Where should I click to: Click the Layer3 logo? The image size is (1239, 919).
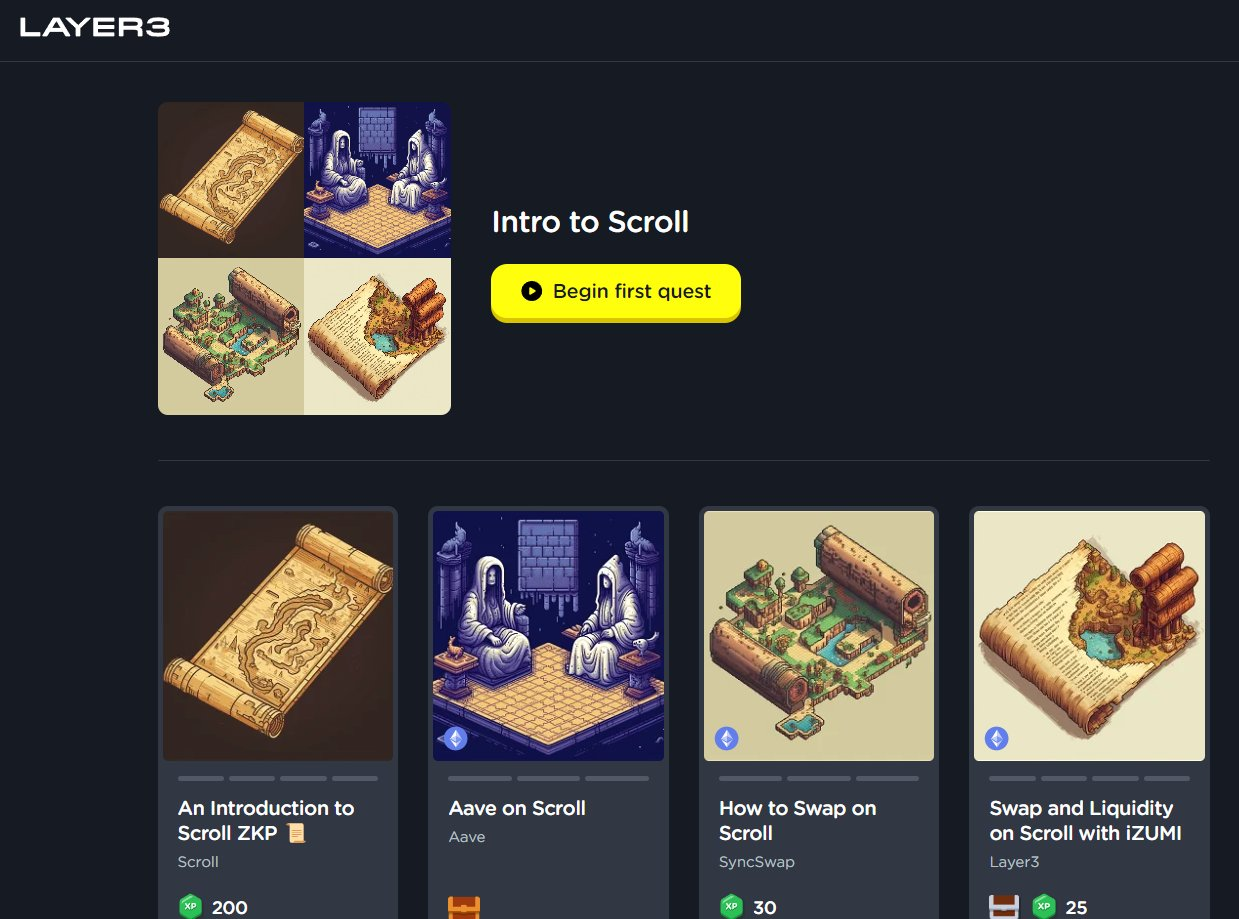point(95,28)
